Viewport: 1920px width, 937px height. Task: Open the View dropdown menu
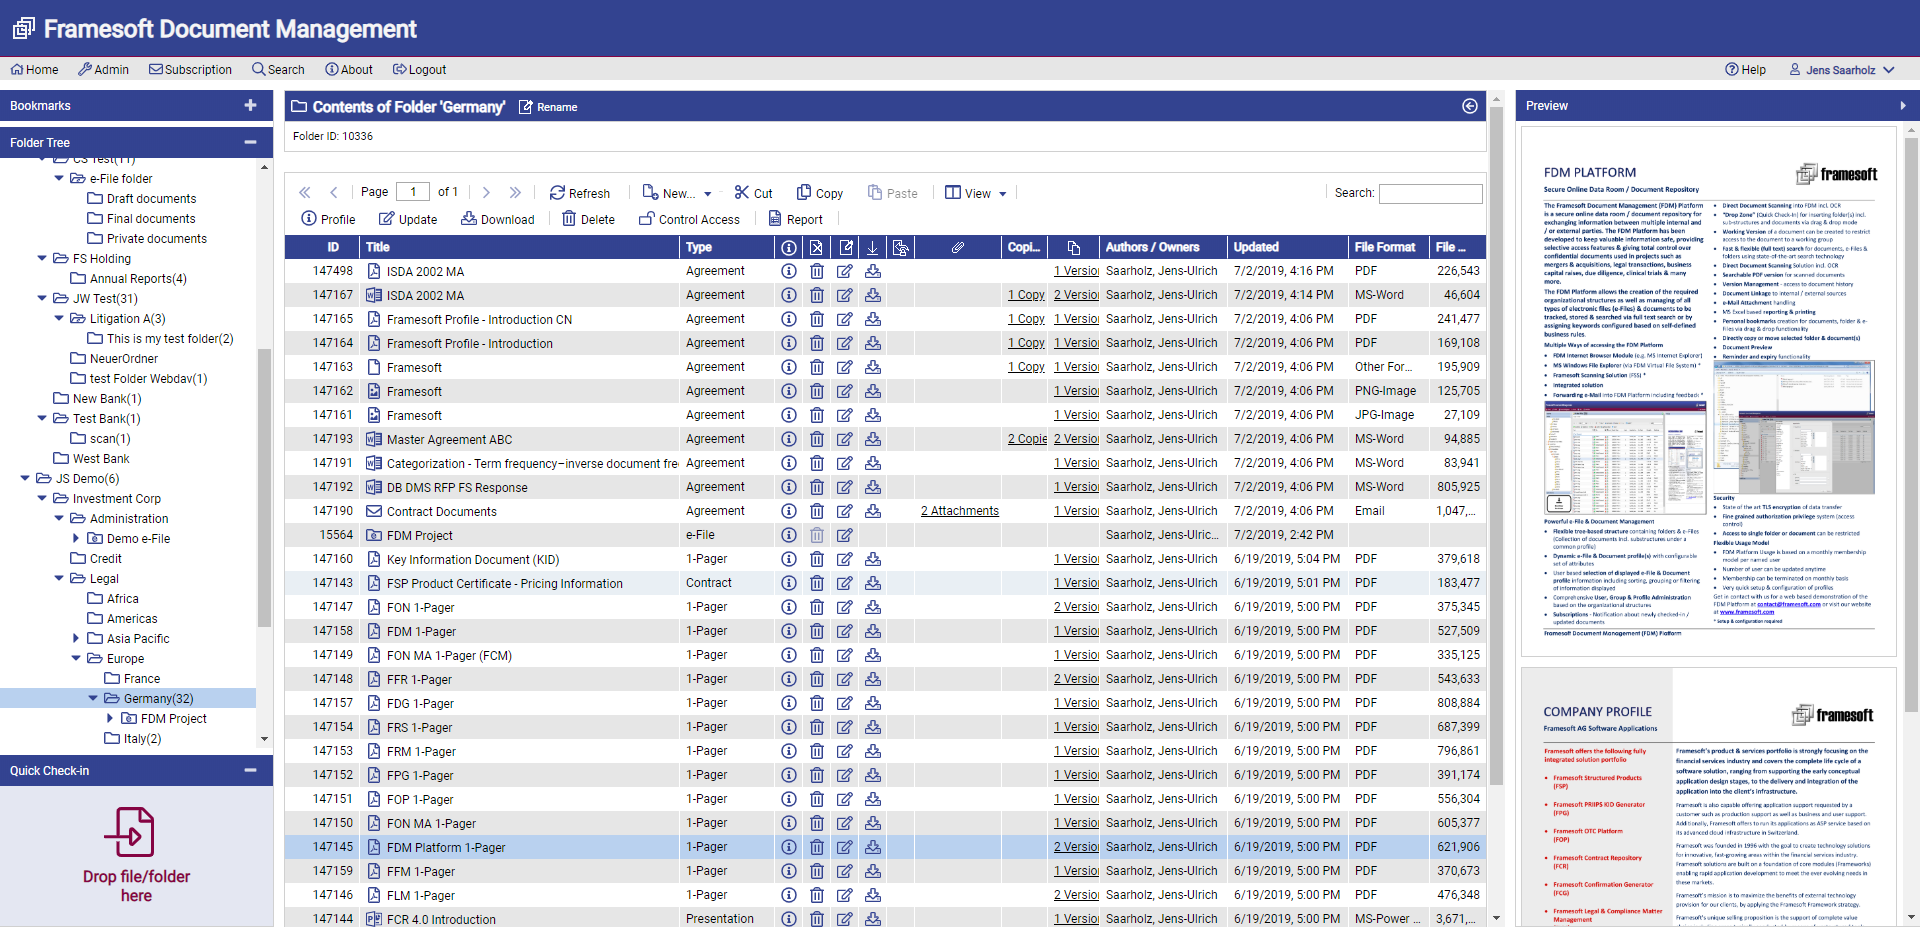coord(976,193)
